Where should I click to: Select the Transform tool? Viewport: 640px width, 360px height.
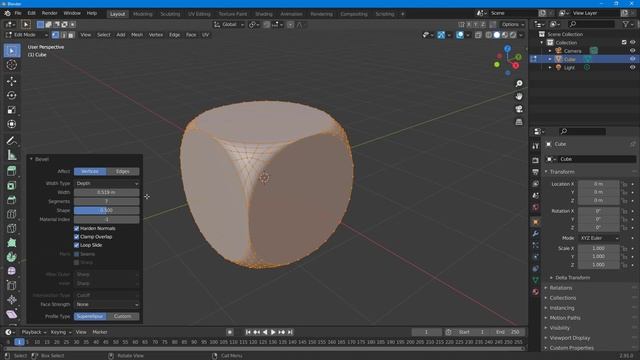tap(12, 124)
